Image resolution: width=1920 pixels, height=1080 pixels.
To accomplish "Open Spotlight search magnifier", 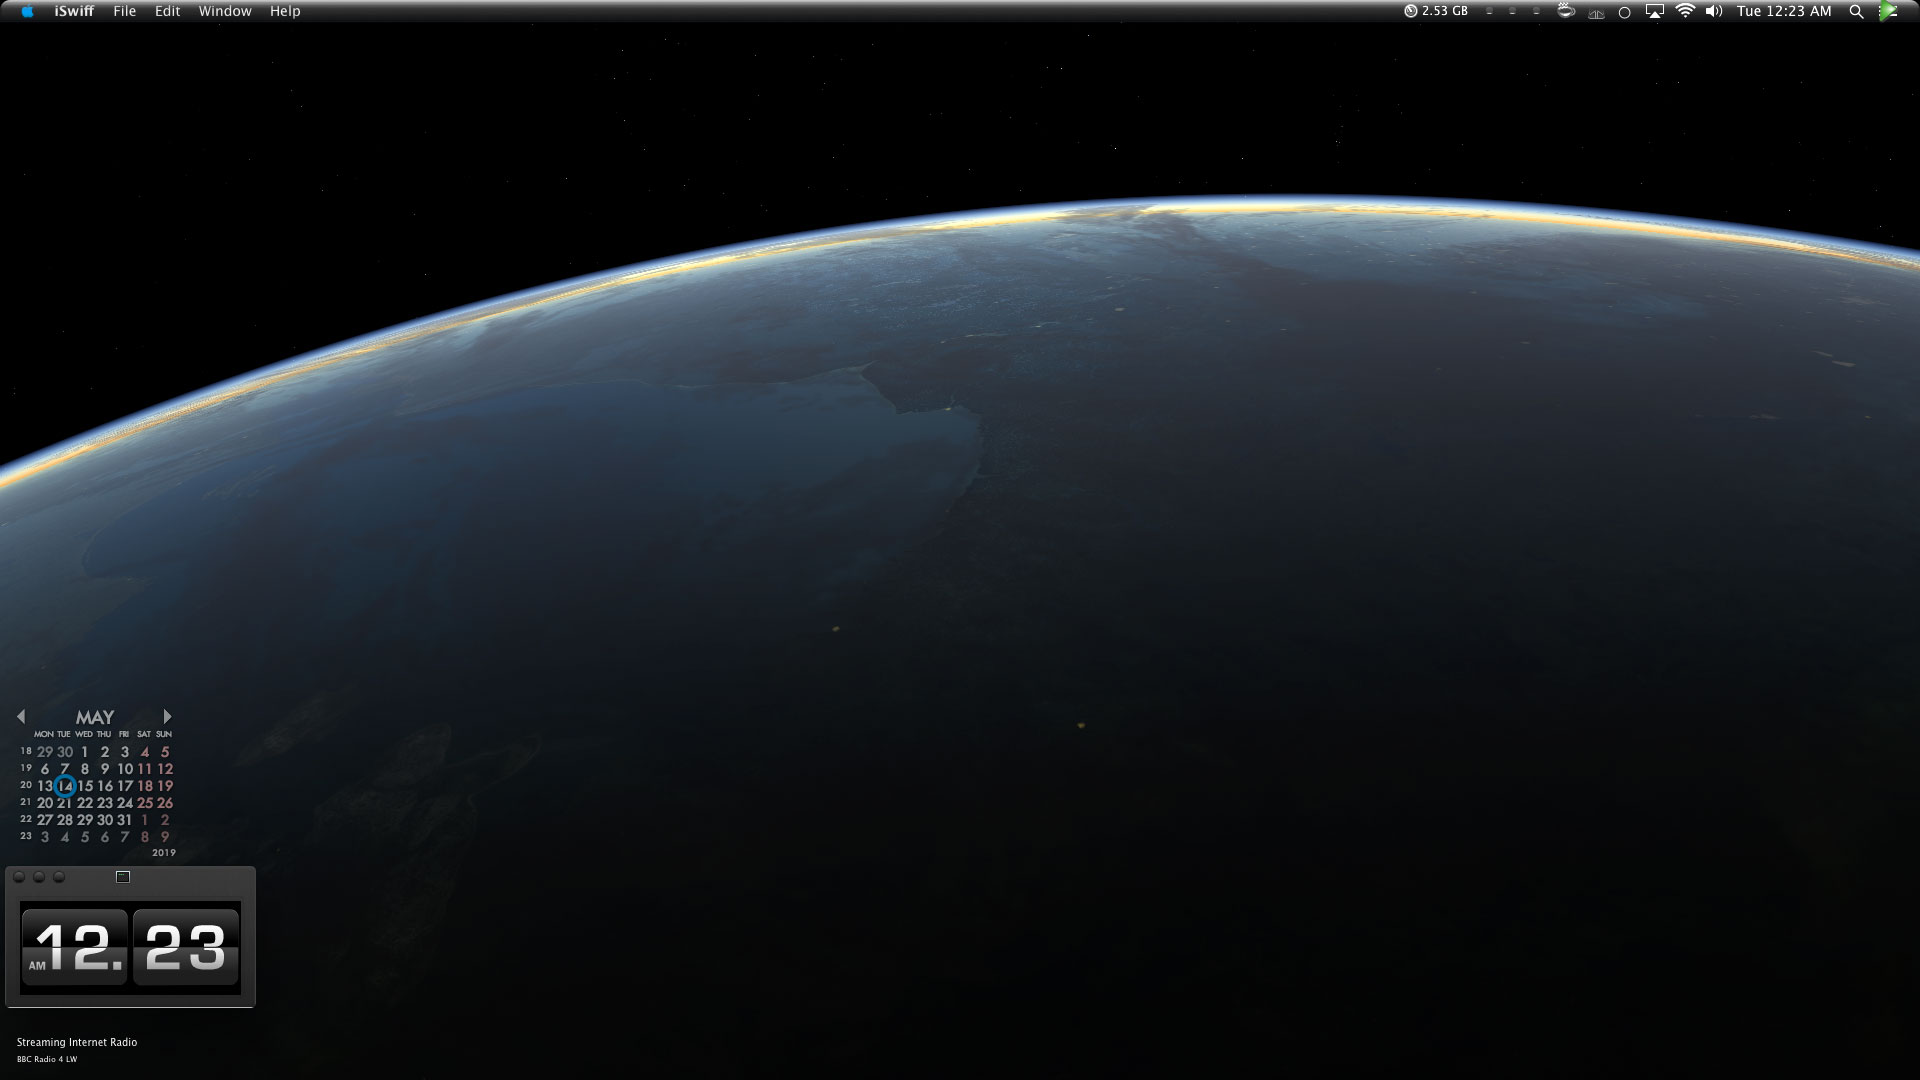I will 1856,12.
